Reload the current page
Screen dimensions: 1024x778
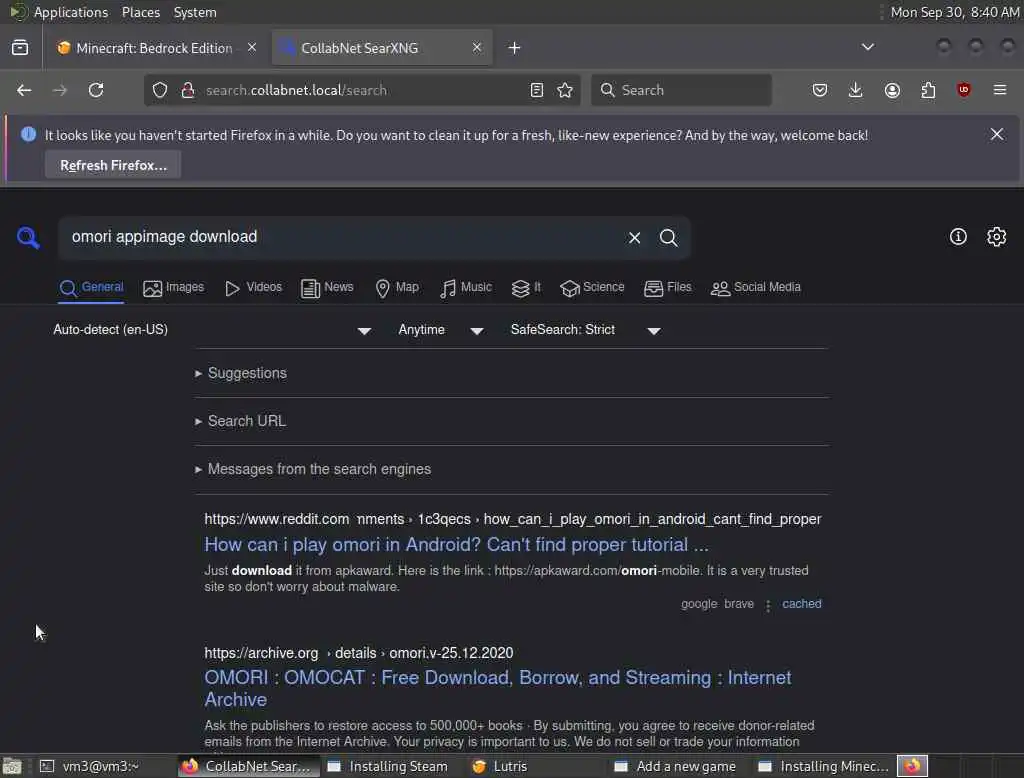(96, 90)
